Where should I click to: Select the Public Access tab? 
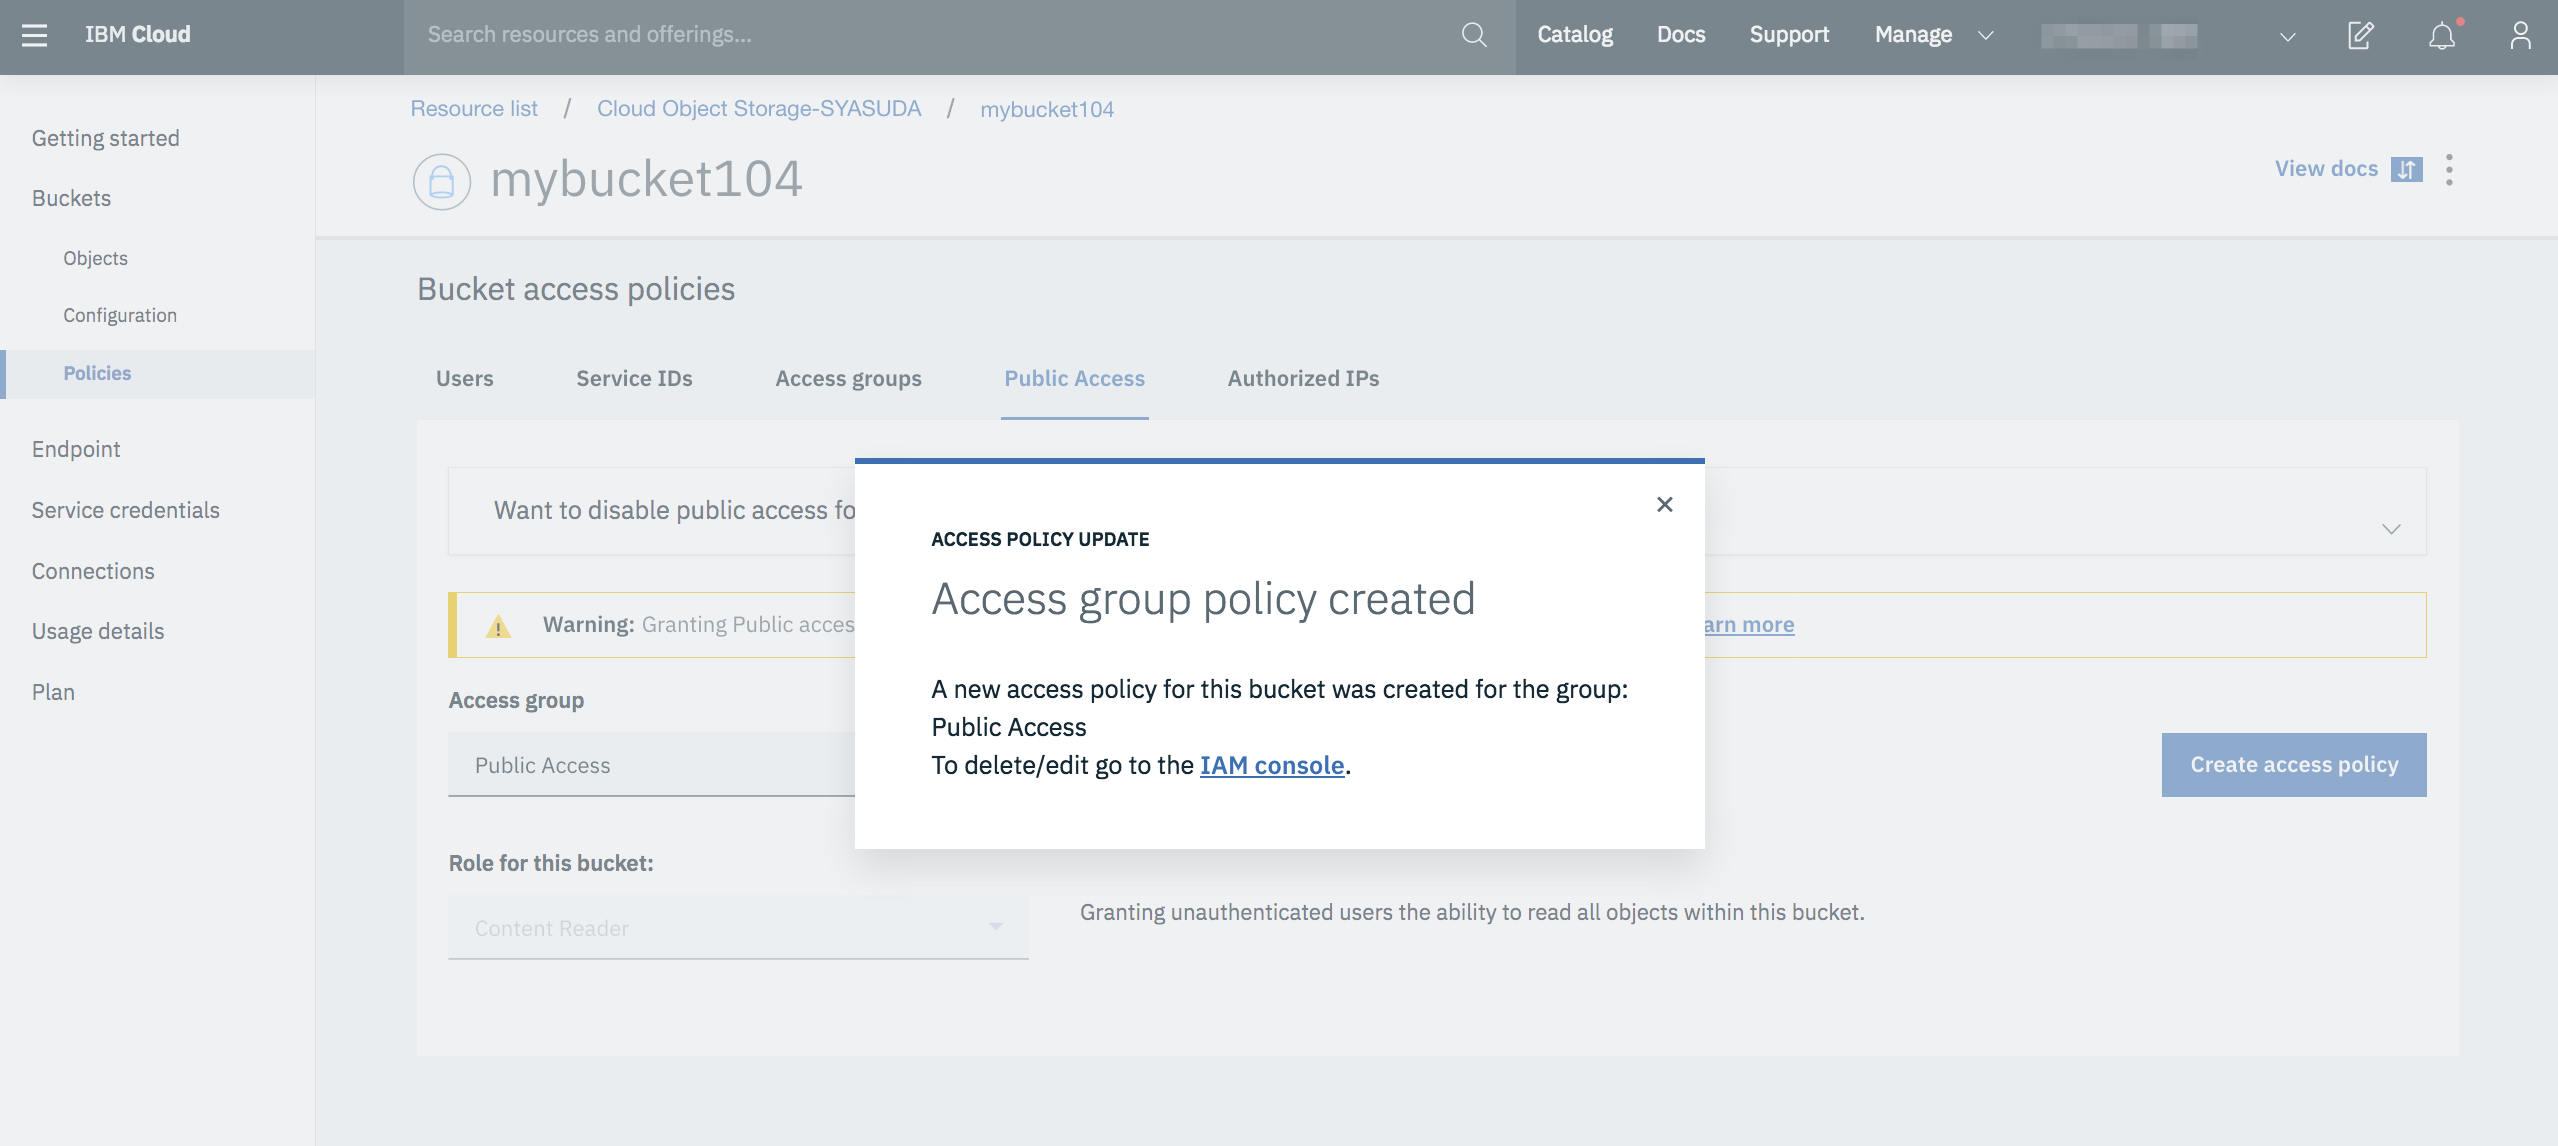(x=1074, y=379)
